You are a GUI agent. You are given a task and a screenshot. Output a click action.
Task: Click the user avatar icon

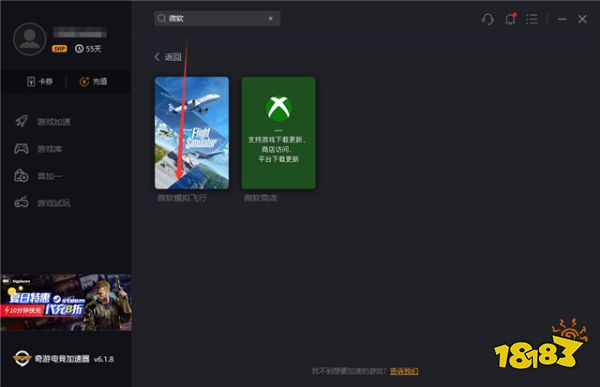tap(29, 39)
